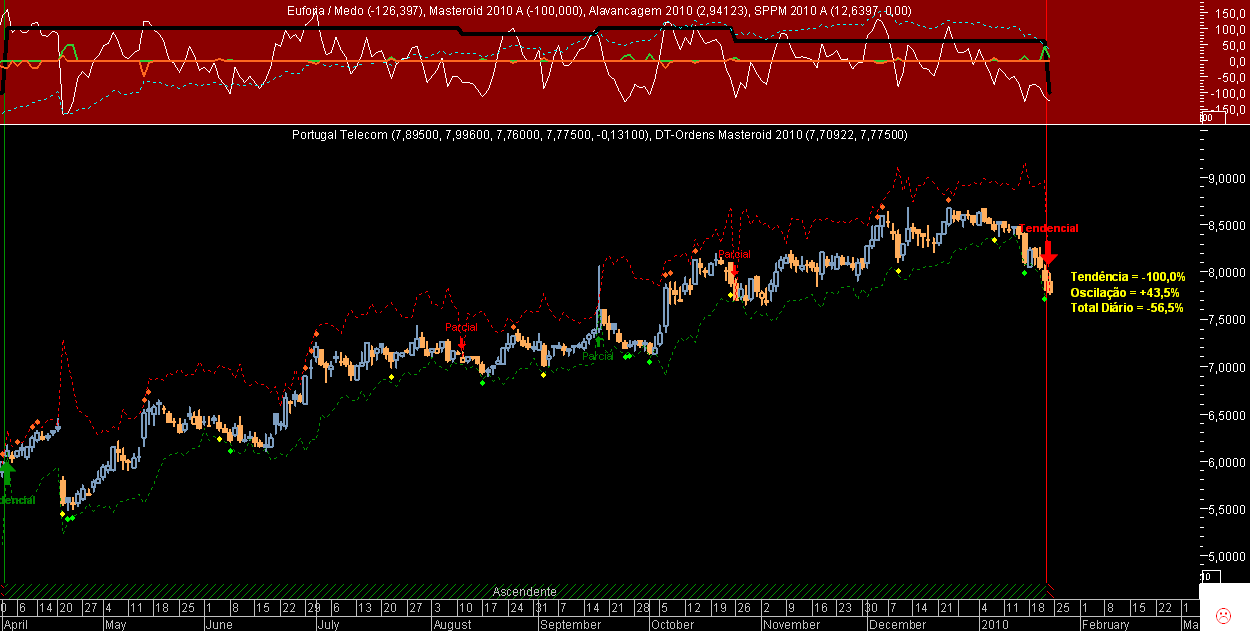Click the August month label
Screen dimensions: 1250x631
pyautogui.click(x=452, y=624)
